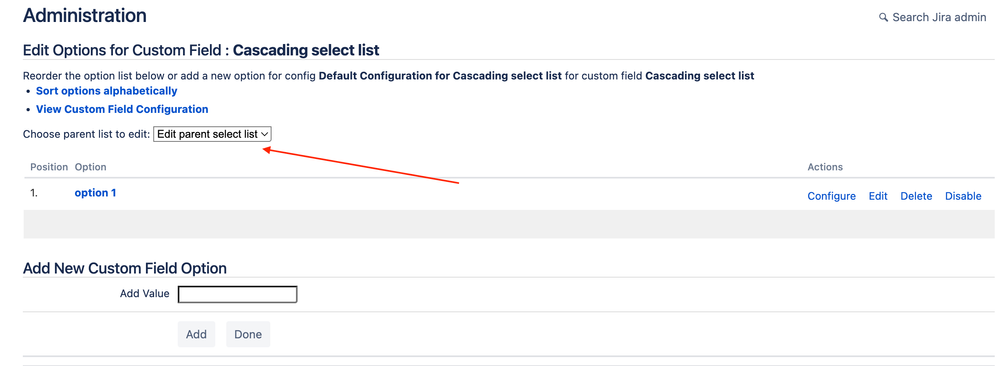Viewport: 998px width, 366px height.
Task: Expand the Edit parent select list dropdown
Action: coord(213,134)
